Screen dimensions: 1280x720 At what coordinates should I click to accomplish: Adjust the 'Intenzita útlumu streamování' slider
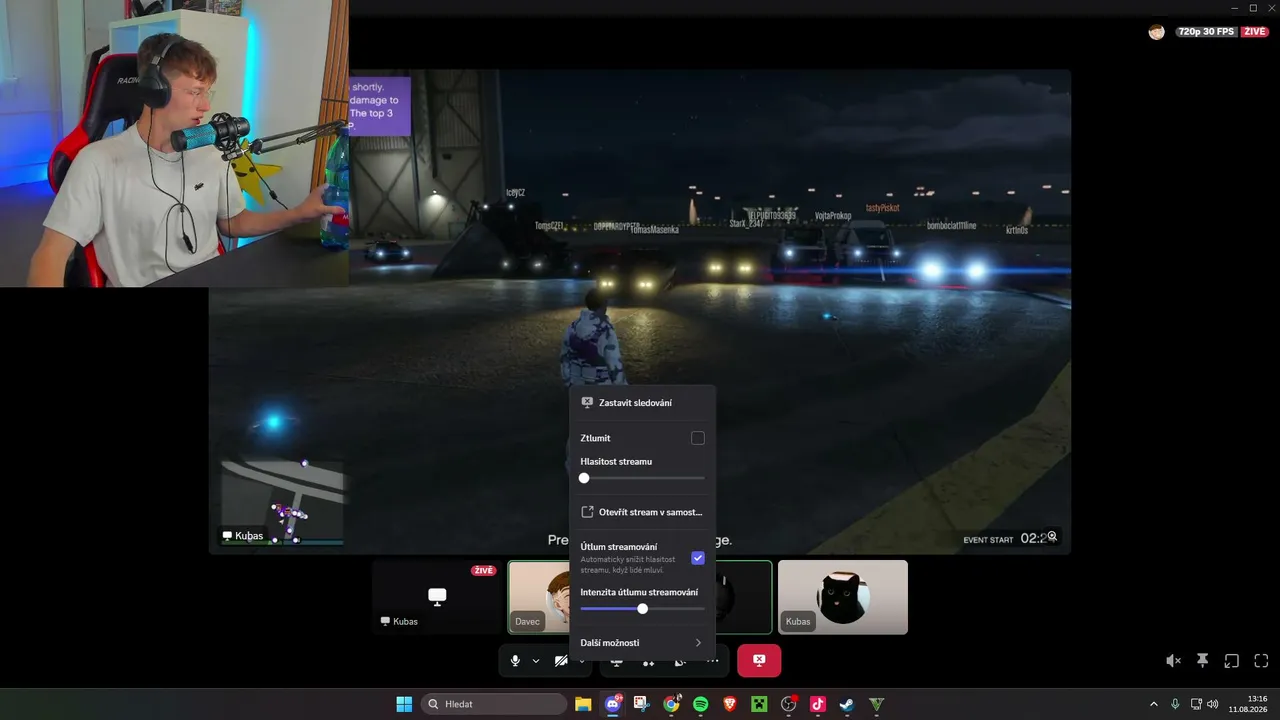pyautogui.click(x=642, y=609)
